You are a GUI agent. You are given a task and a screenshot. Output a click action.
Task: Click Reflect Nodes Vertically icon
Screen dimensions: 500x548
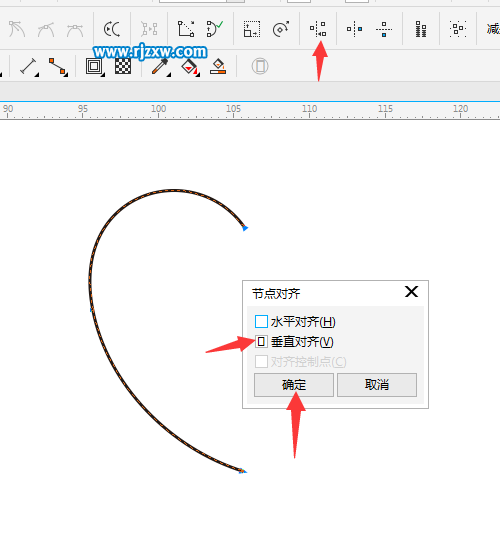click(384, 29)
